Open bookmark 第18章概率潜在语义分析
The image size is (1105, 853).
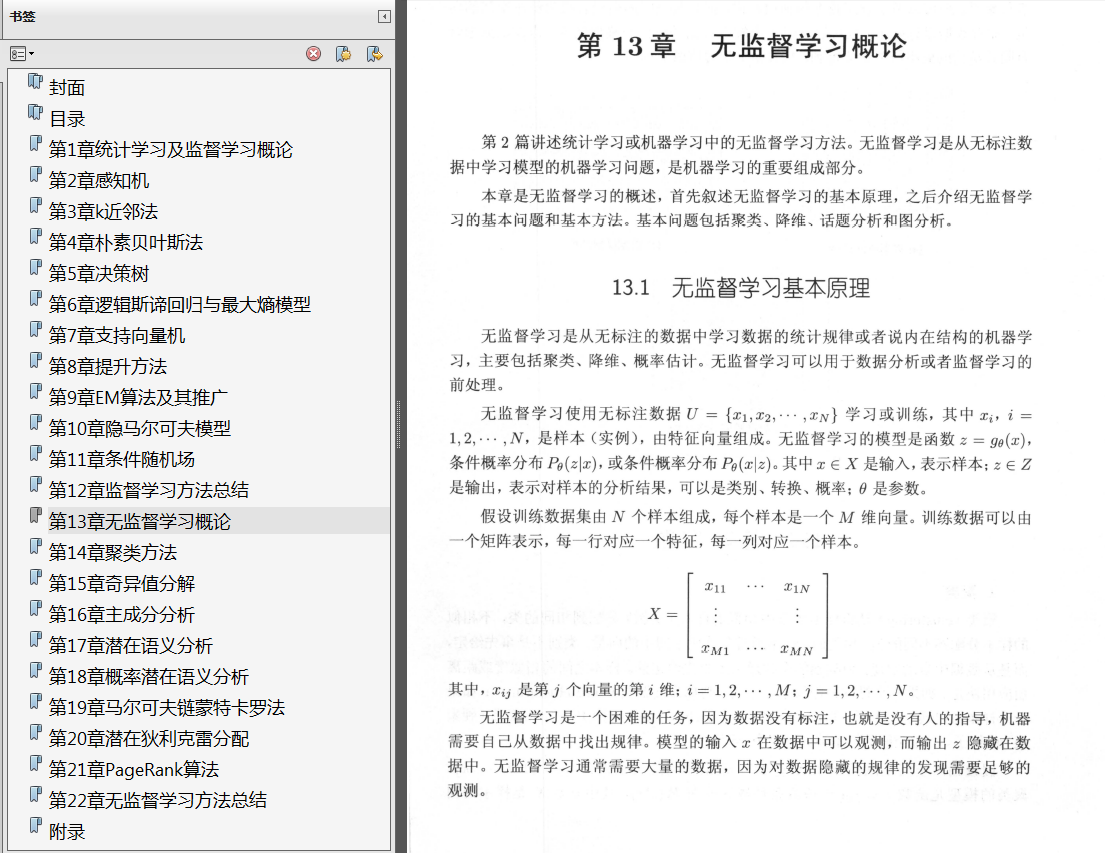click(149, 677)
